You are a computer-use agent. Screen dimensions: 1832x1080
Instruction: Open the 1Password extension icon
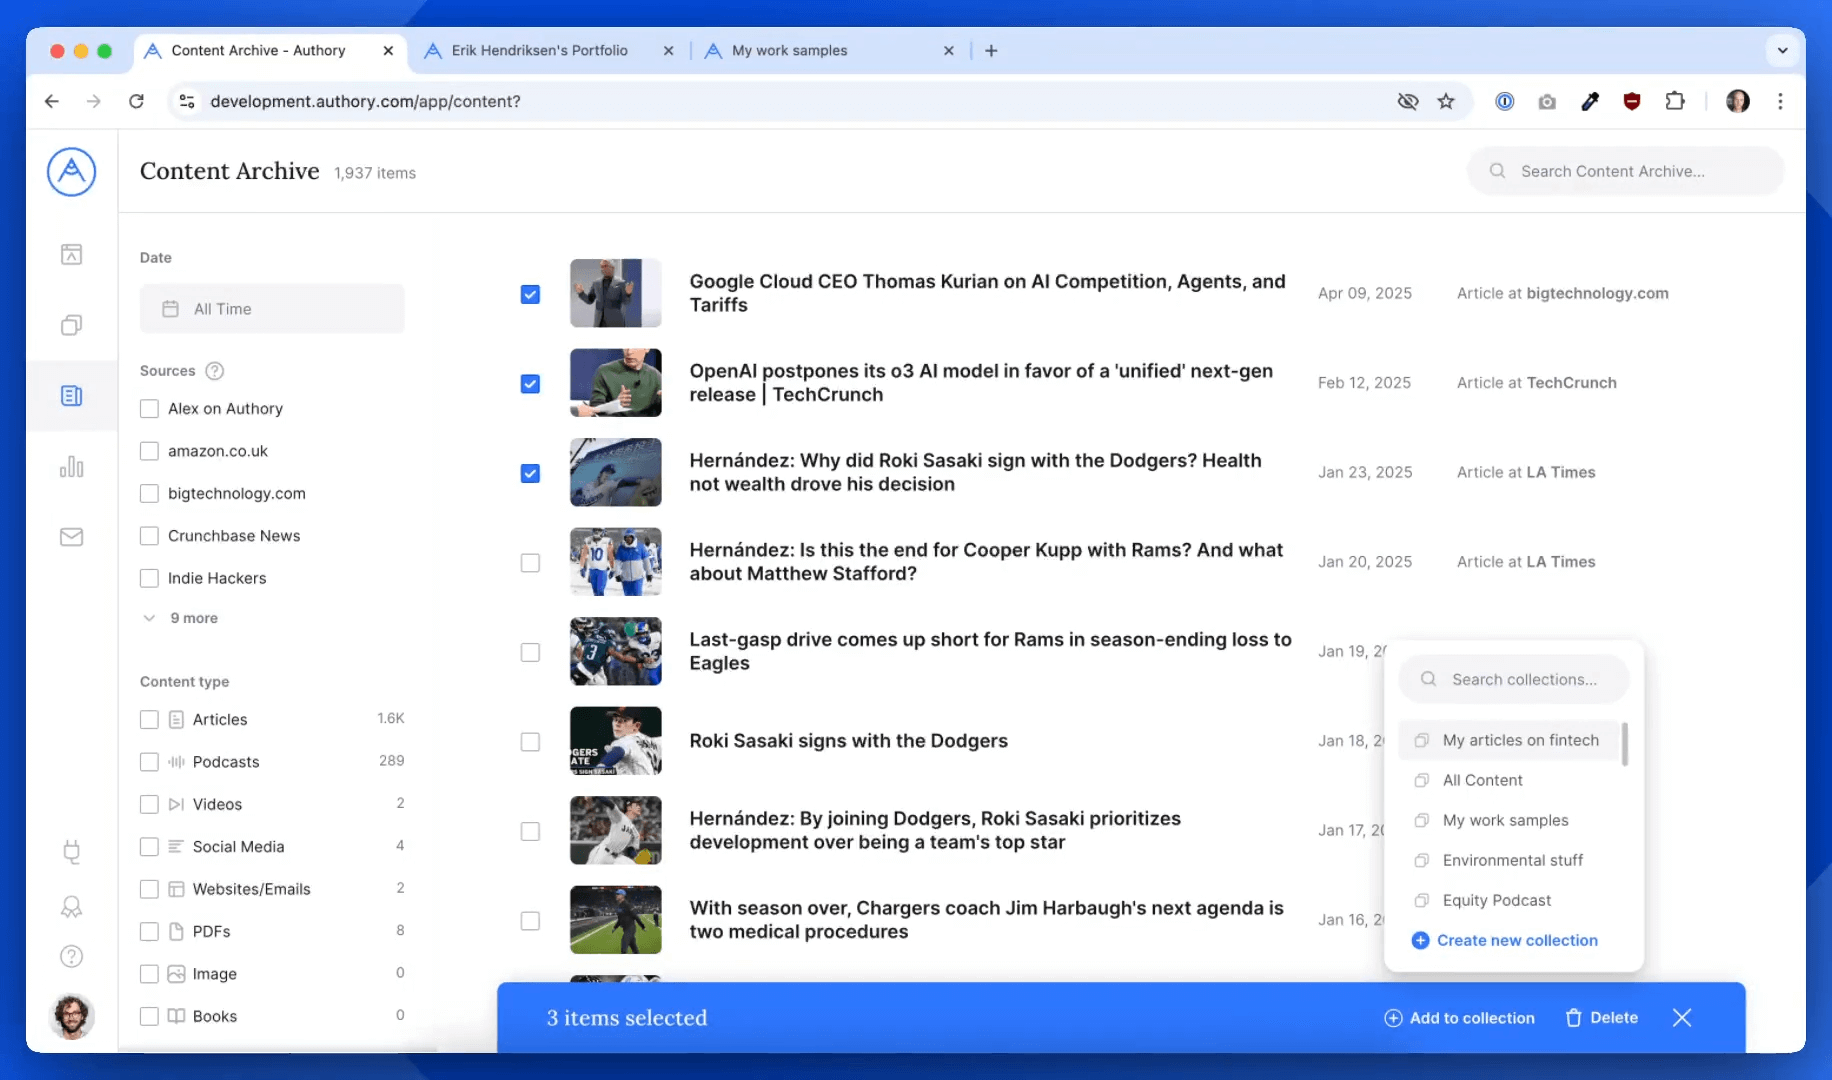pyautogui.click(x=1505, y=101)
